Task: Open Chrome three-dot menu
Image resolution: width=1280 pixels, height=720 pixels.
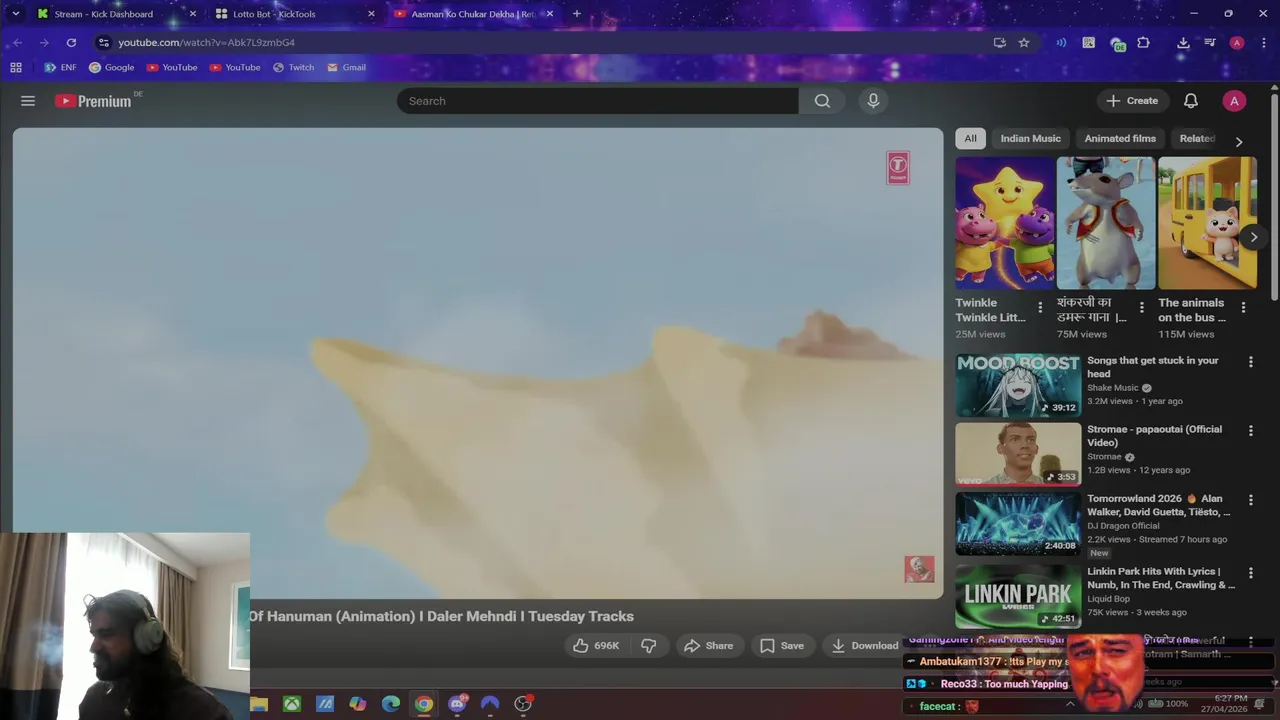Action: 1263,43
